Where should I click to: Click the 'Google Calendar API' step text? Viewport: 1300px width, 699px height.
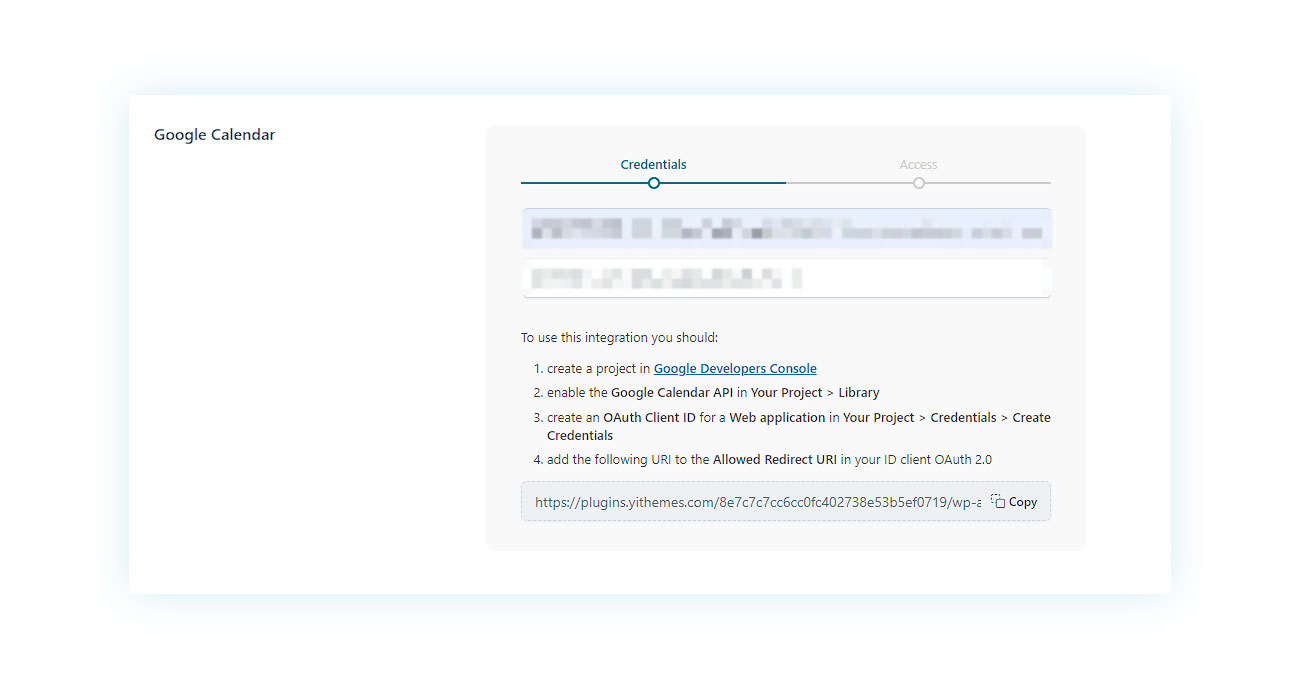[672, 393]
